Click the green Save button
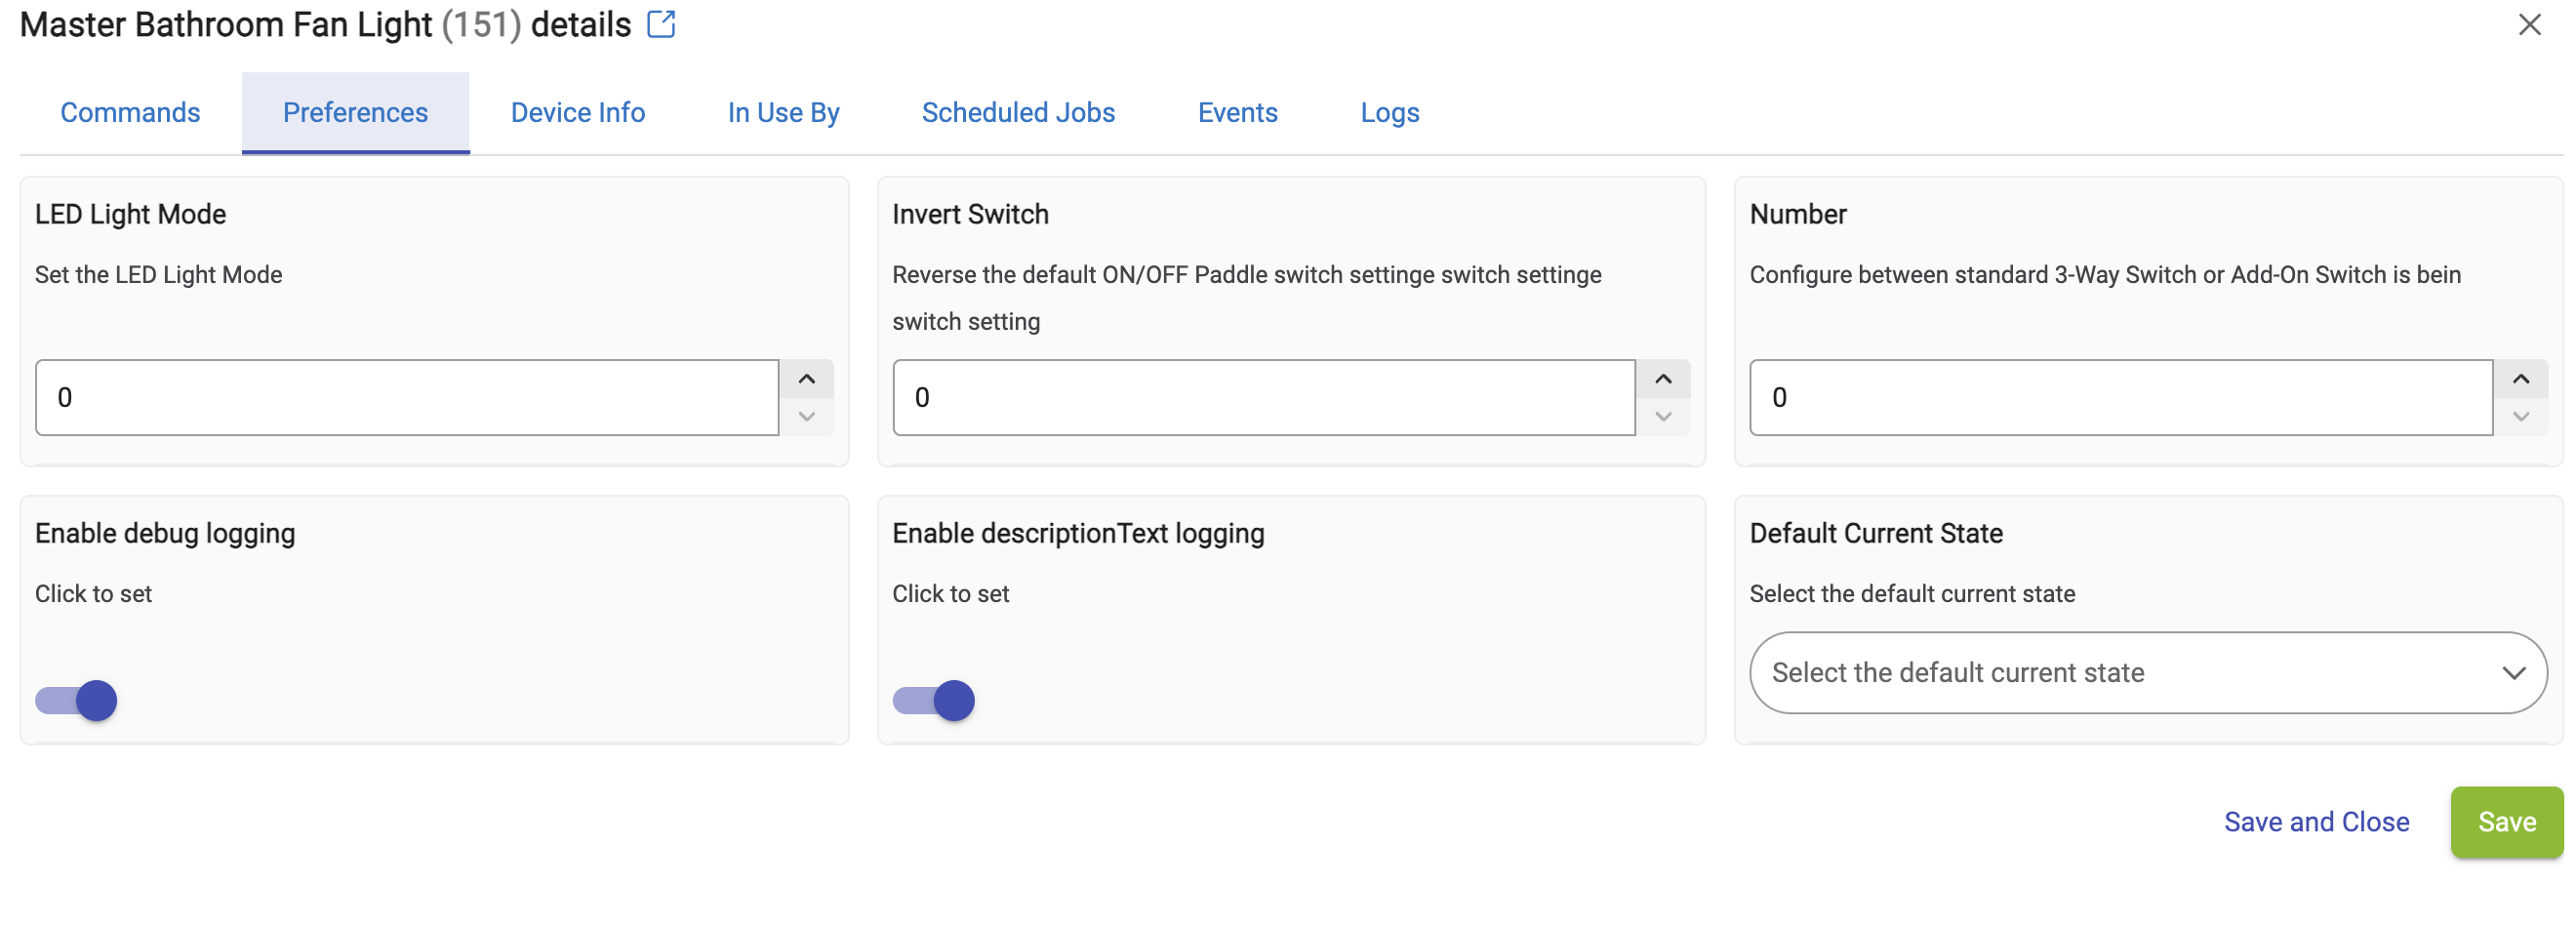 2506,822
